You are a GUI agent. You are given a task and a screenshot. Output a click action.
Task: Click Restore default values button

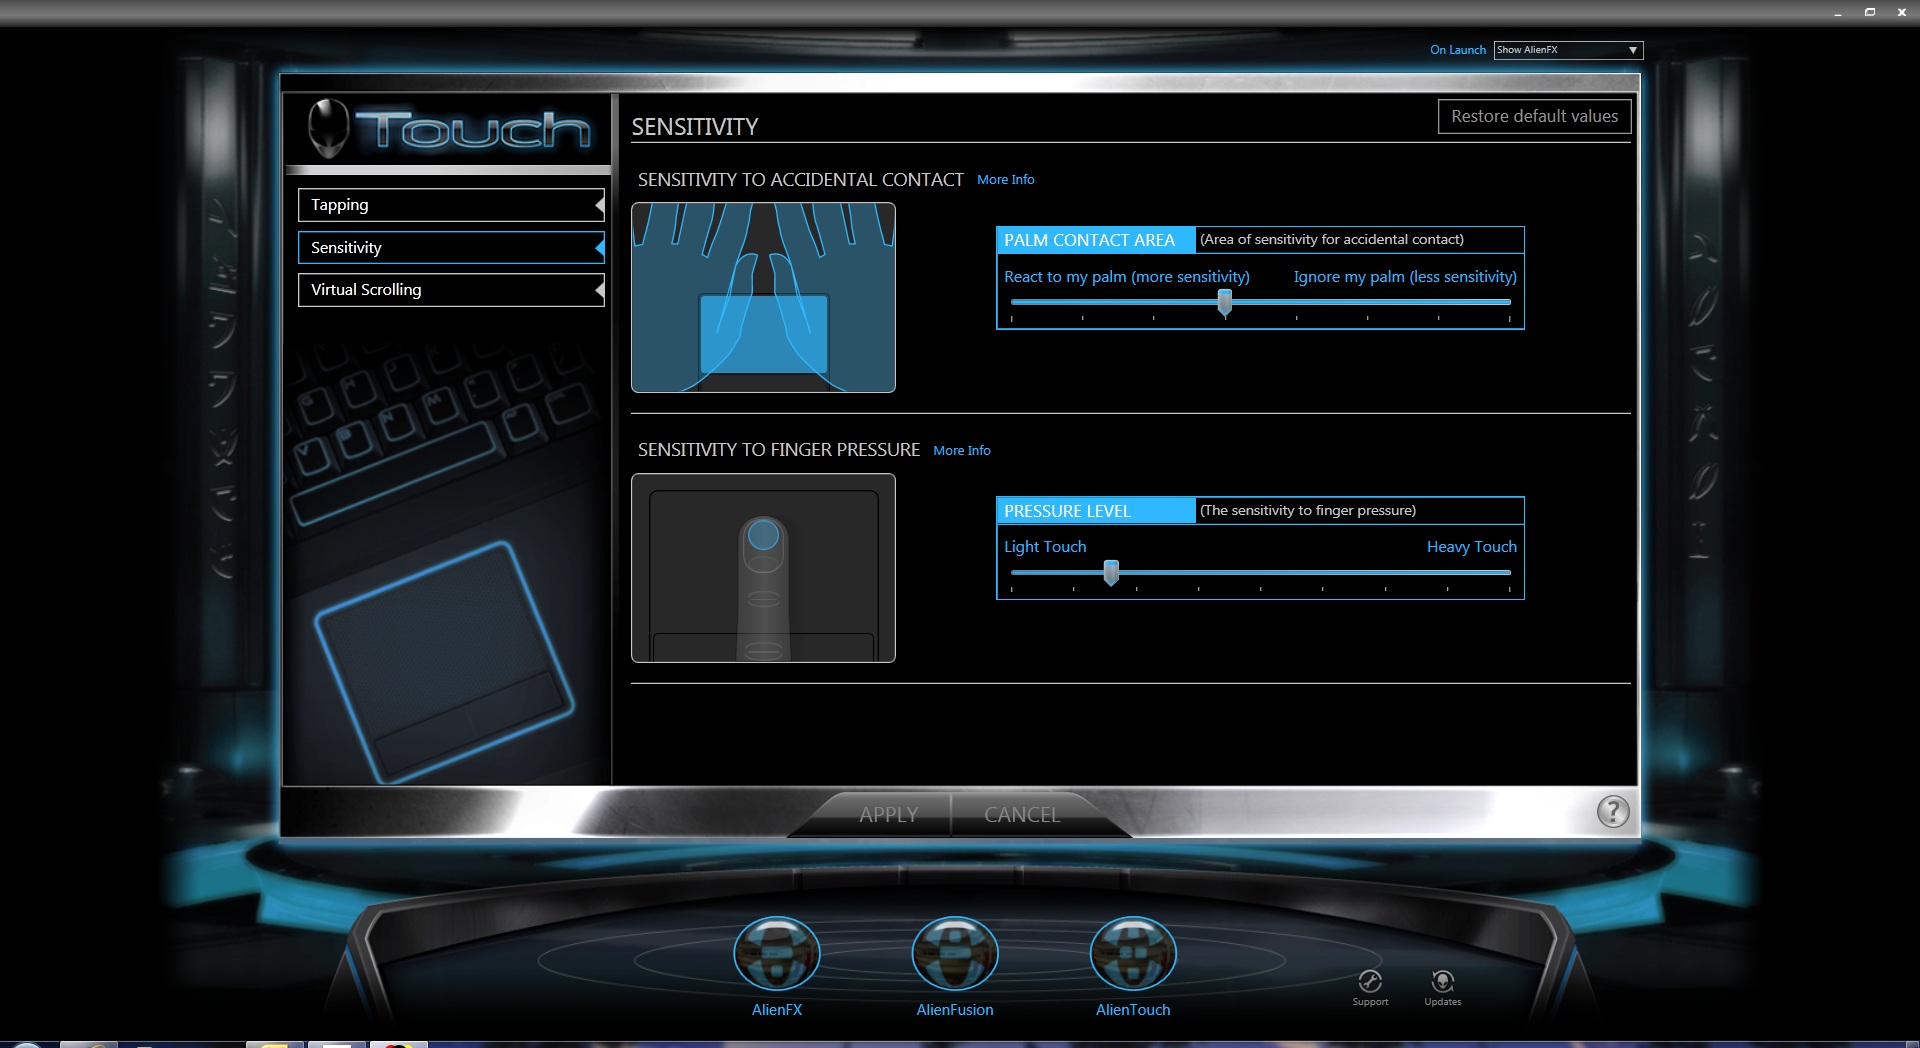(x=1534, y=116)
